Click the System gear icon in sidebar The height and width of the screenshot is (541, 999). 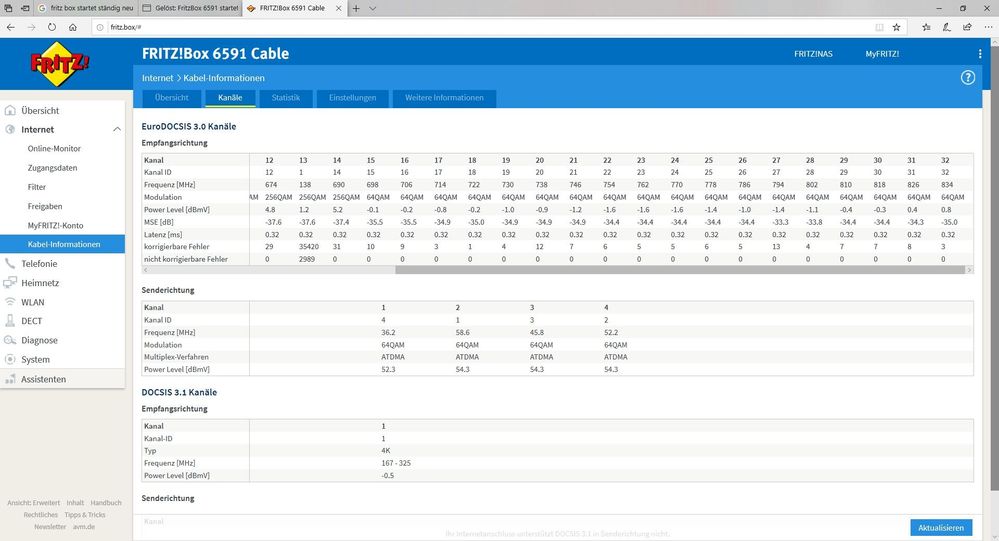10,359
